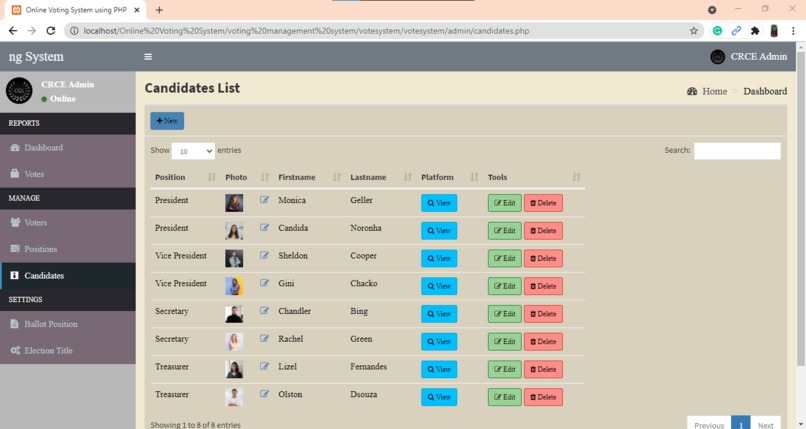Edit photo icon for Sheldon Cooper
Viewport: 806px width, 429px height.
[264, 255]
